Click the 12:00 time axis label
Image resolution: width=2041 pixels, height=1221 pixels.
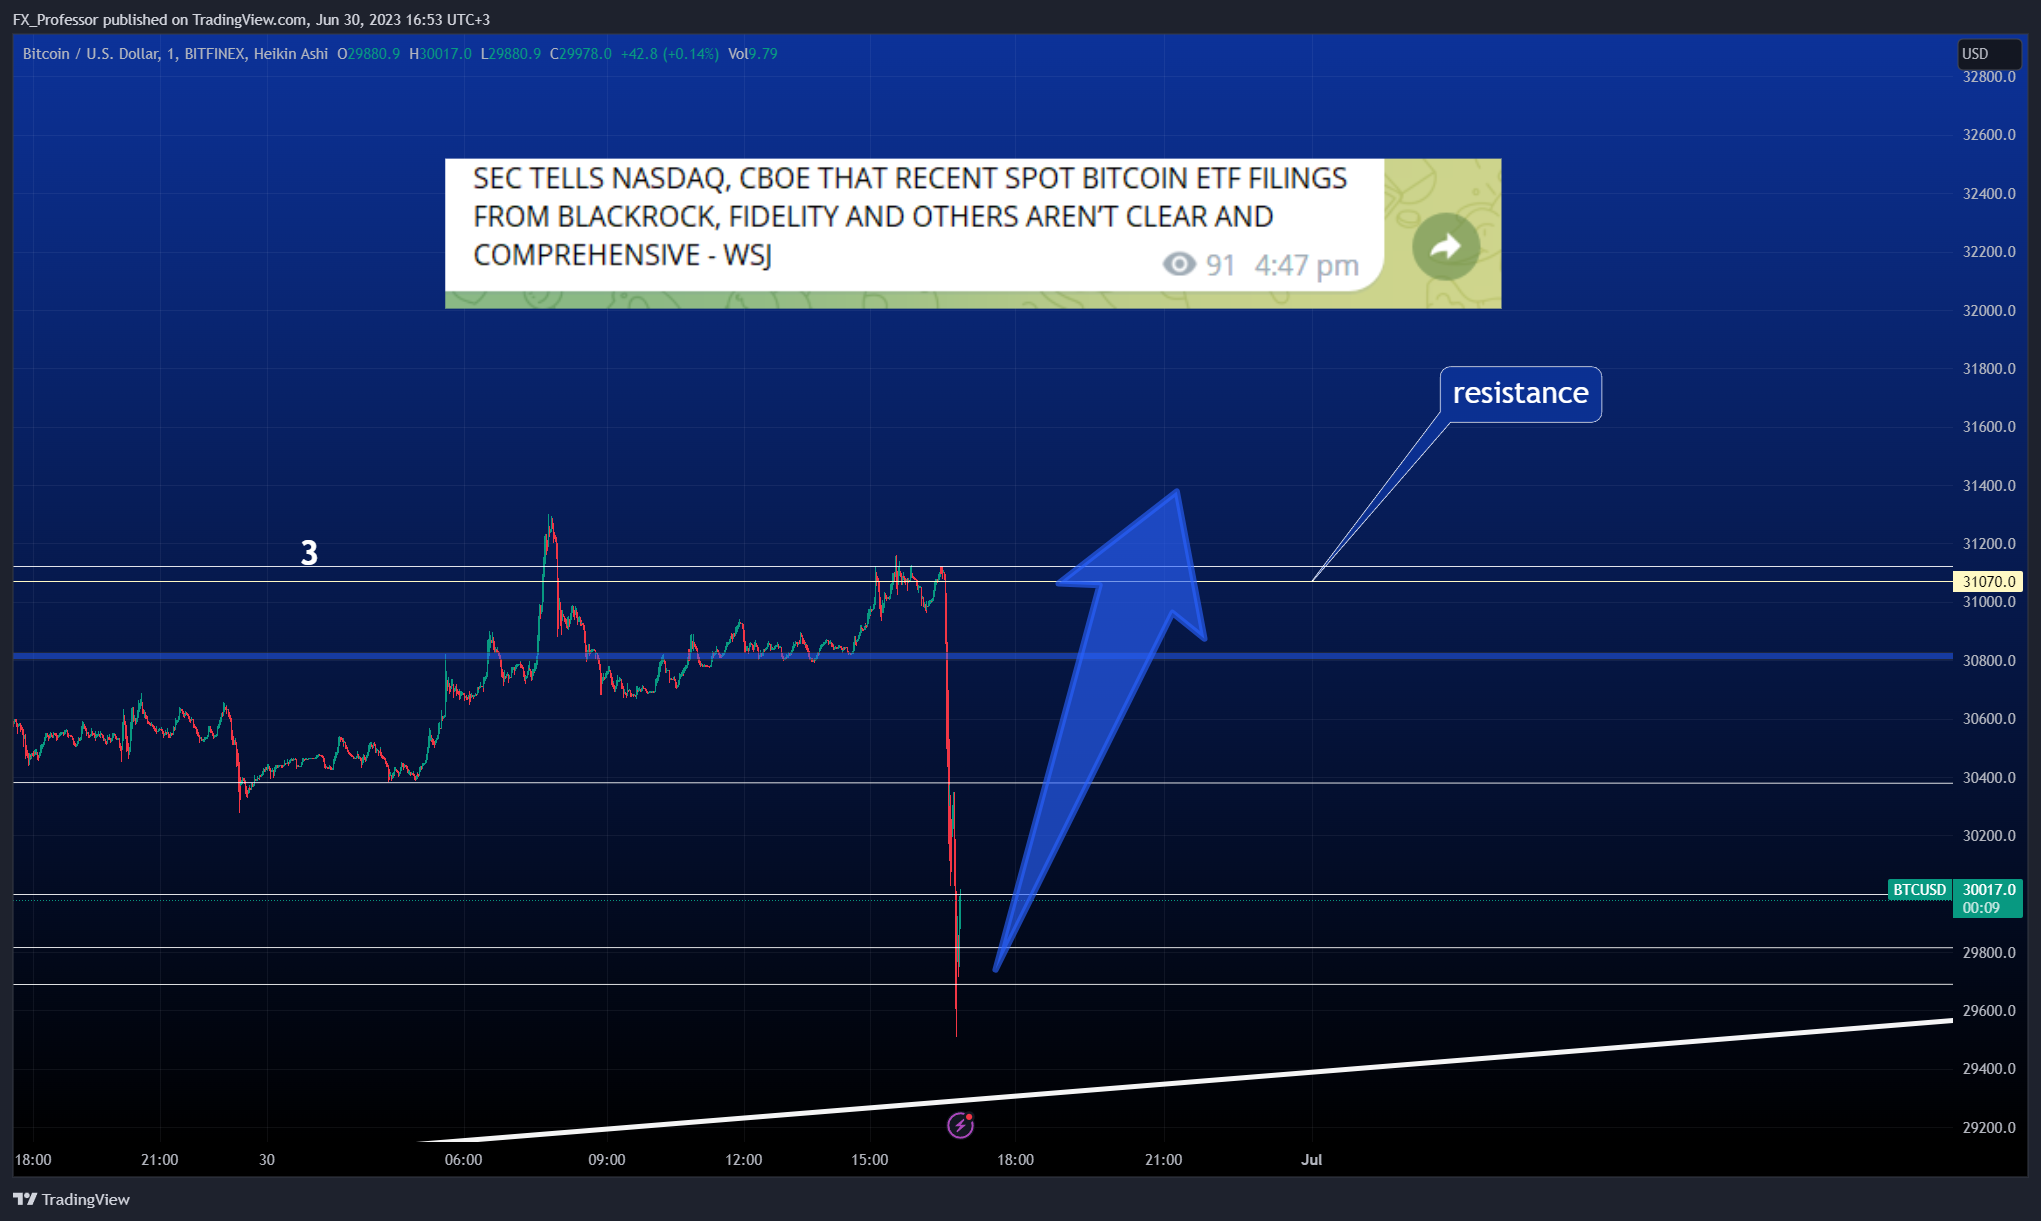743,1159
